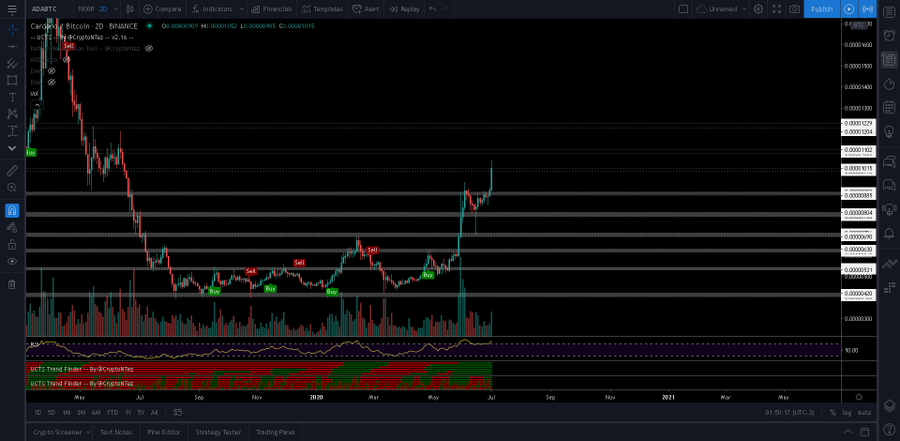Click the blue Publish button
Image resolution: width=900 pixels, height=441 pixels.
pyautogui.click(x=821, y=9)
